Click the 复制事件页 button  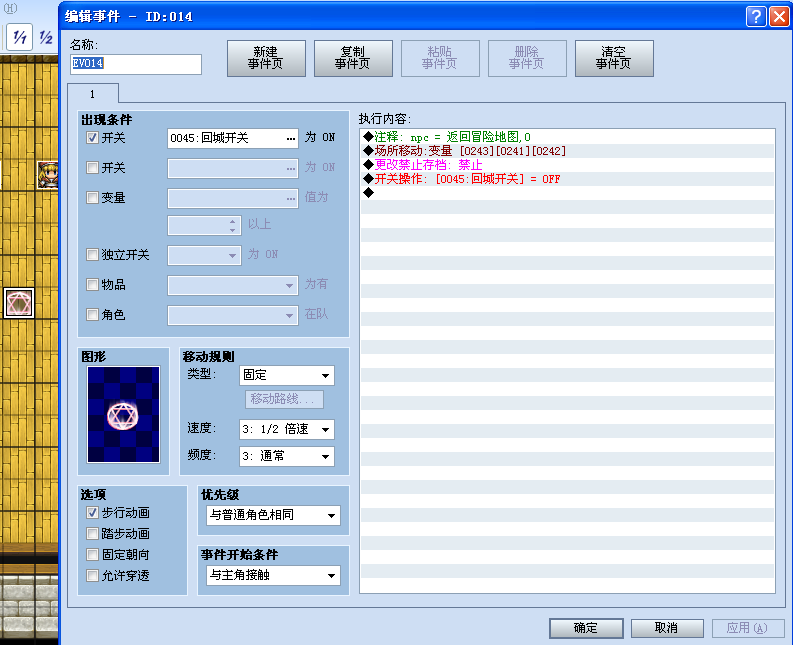pos(353,58)
